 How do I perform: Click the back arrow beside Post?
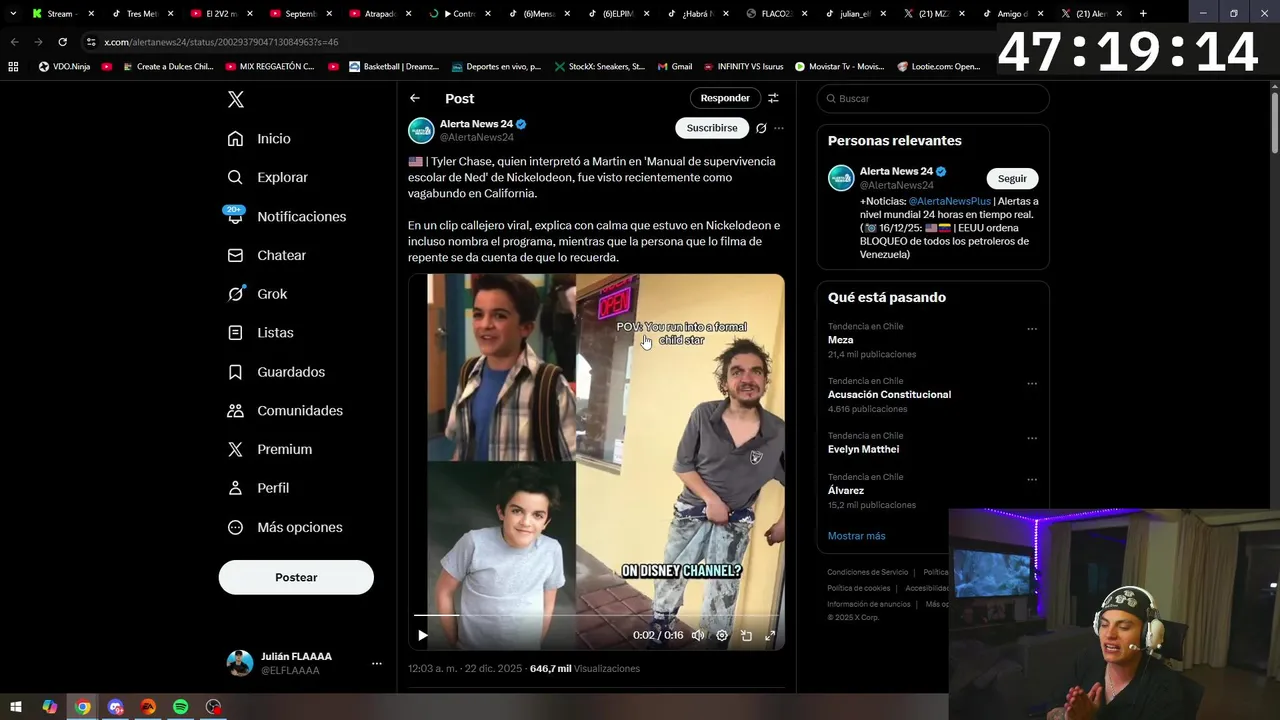click(x=415, y=98)
